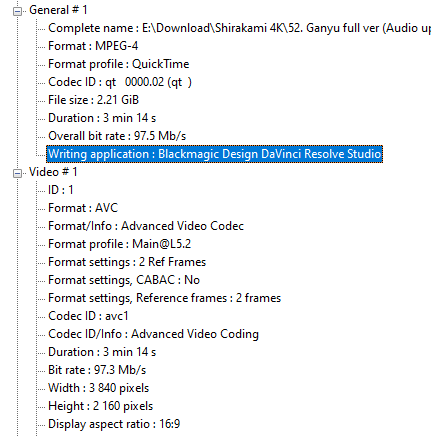
Task: Select the Format : MPEG-4 row
Action: (93, 46)
